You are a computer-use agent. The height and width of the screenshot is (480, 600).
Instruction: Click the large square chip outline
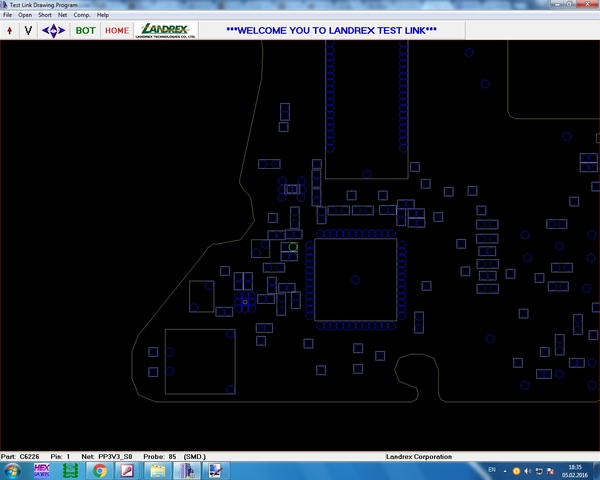coord(357,280)
